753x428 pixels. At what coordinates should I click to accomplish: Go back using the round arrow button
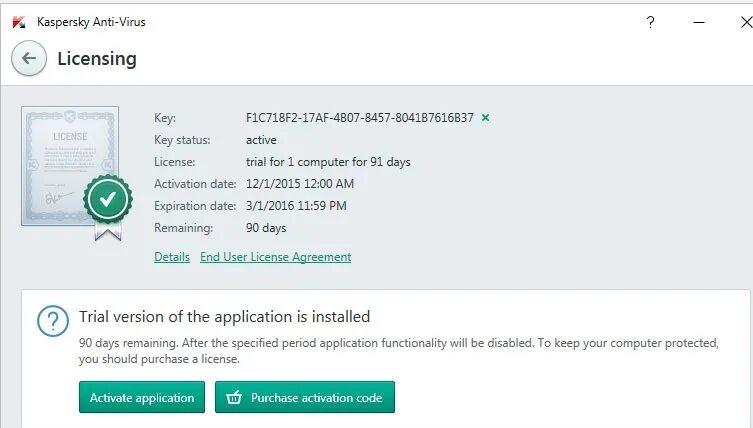(29, 58)
